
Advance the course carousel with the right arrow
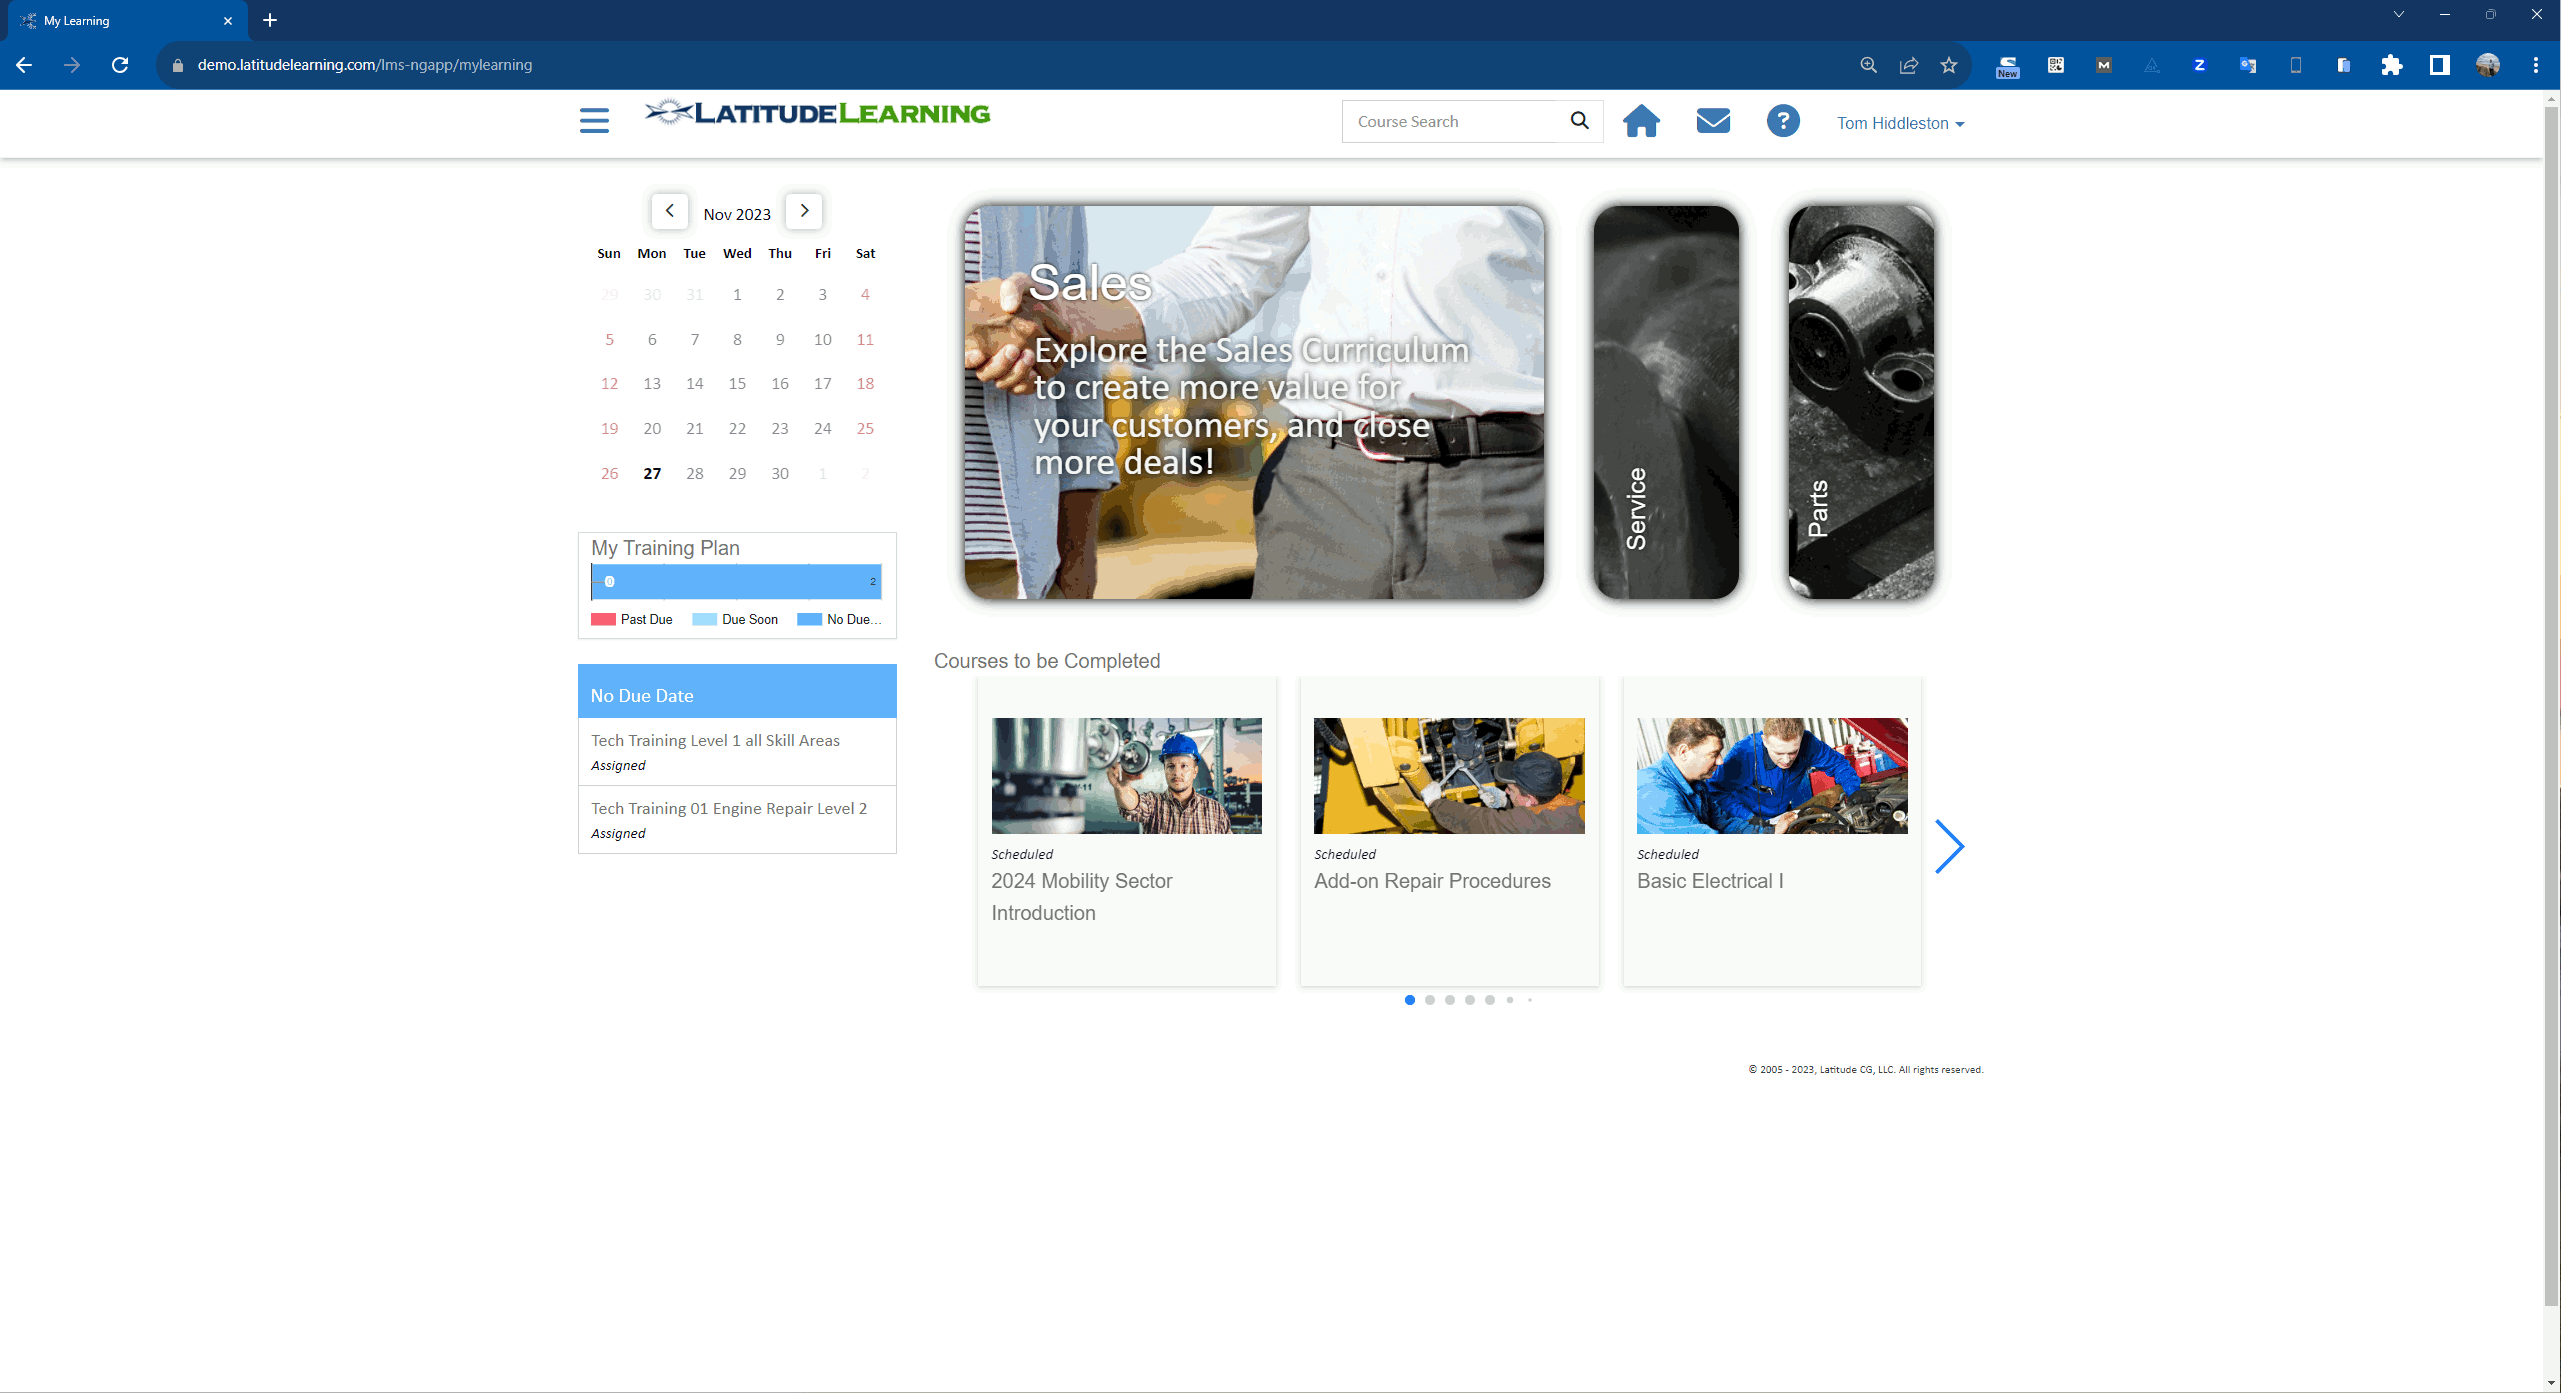[1950, 846]
